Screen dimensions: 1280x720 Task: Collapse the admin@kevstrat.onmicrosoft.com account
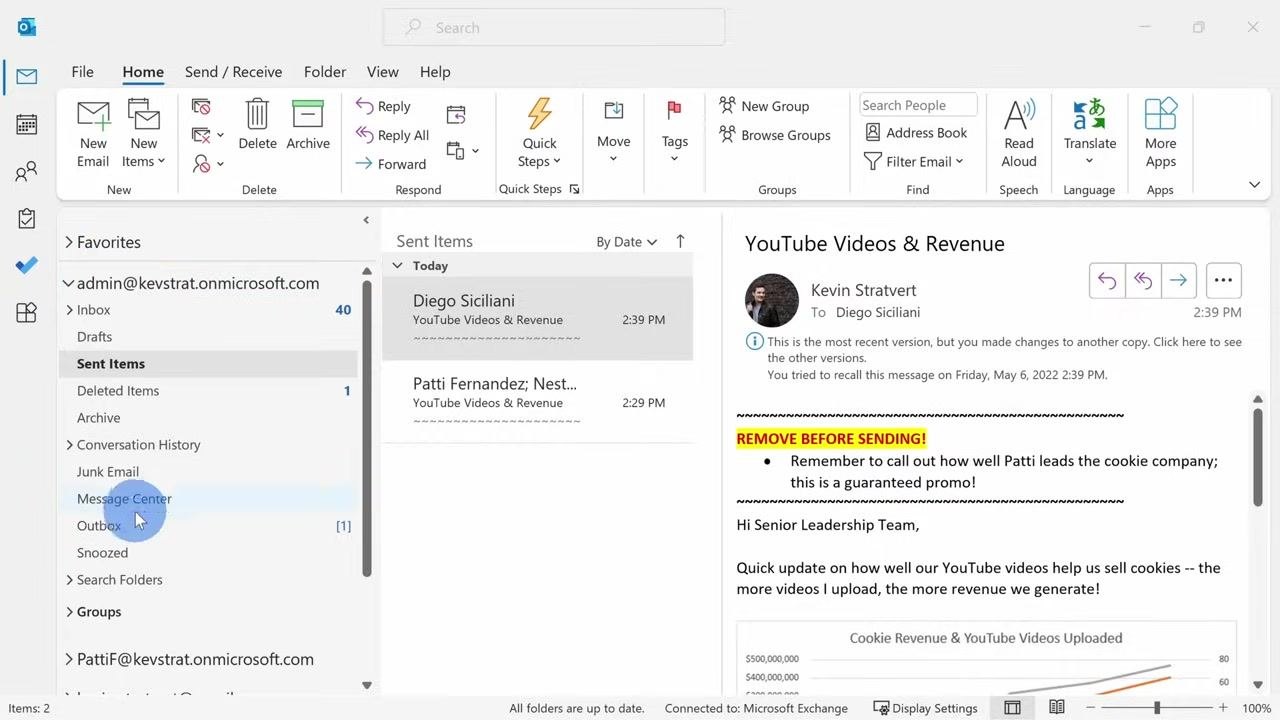pyautogui.click(x=69, y=283)
